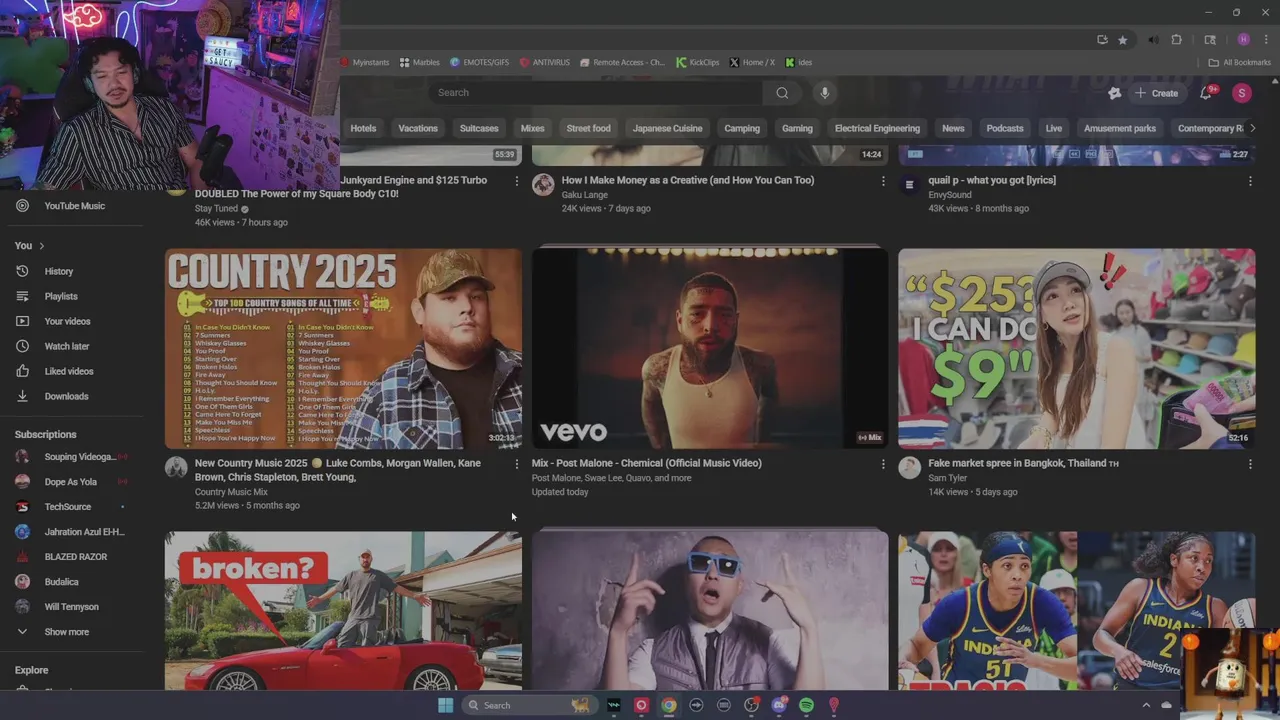This screenshot has height=720, width=1280.
Task: Open the YouTube account avatar menu
Action: pyautogui.click(x=1241, y=93)
